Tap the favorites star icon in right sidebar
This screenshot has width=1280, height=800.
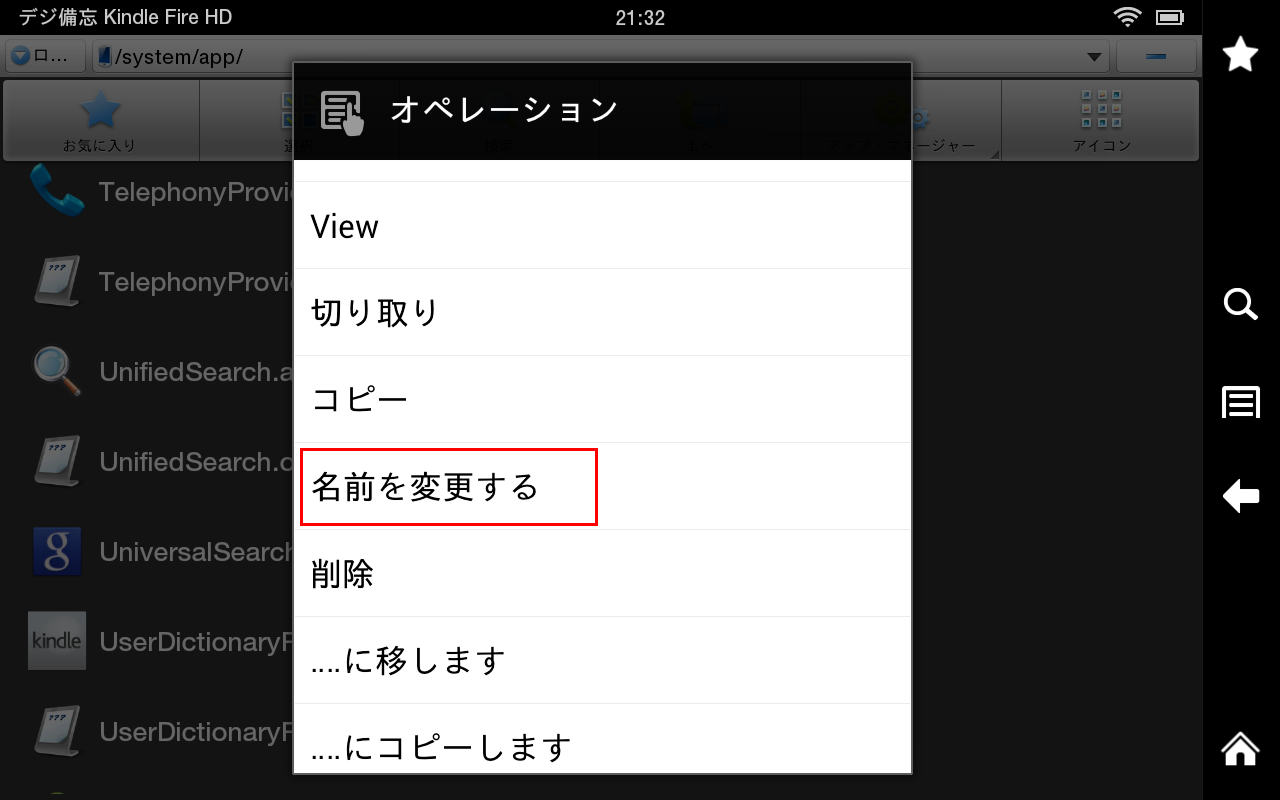[x=1240, y=54]
